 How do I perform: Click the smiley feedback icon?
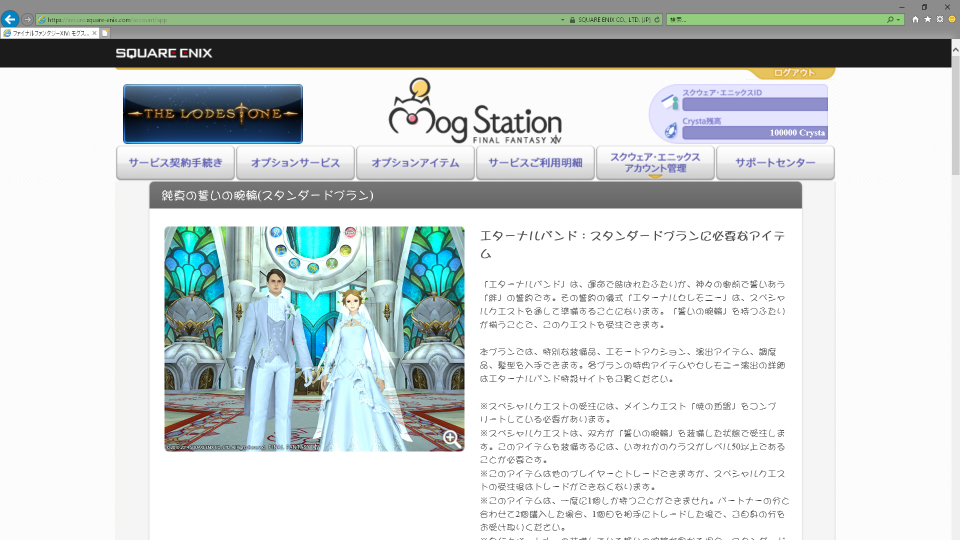tap(952, 20)
